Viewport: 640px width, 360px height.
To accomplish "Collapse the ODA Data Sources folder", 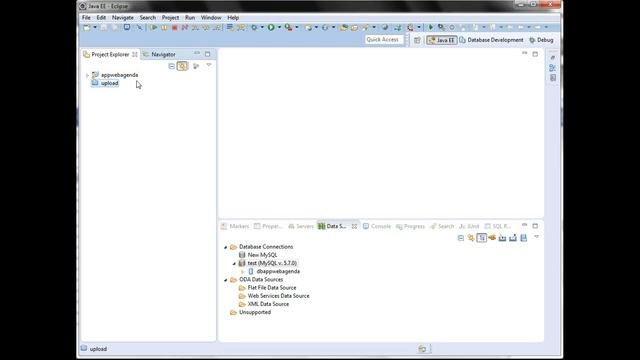I will (225, 280).
